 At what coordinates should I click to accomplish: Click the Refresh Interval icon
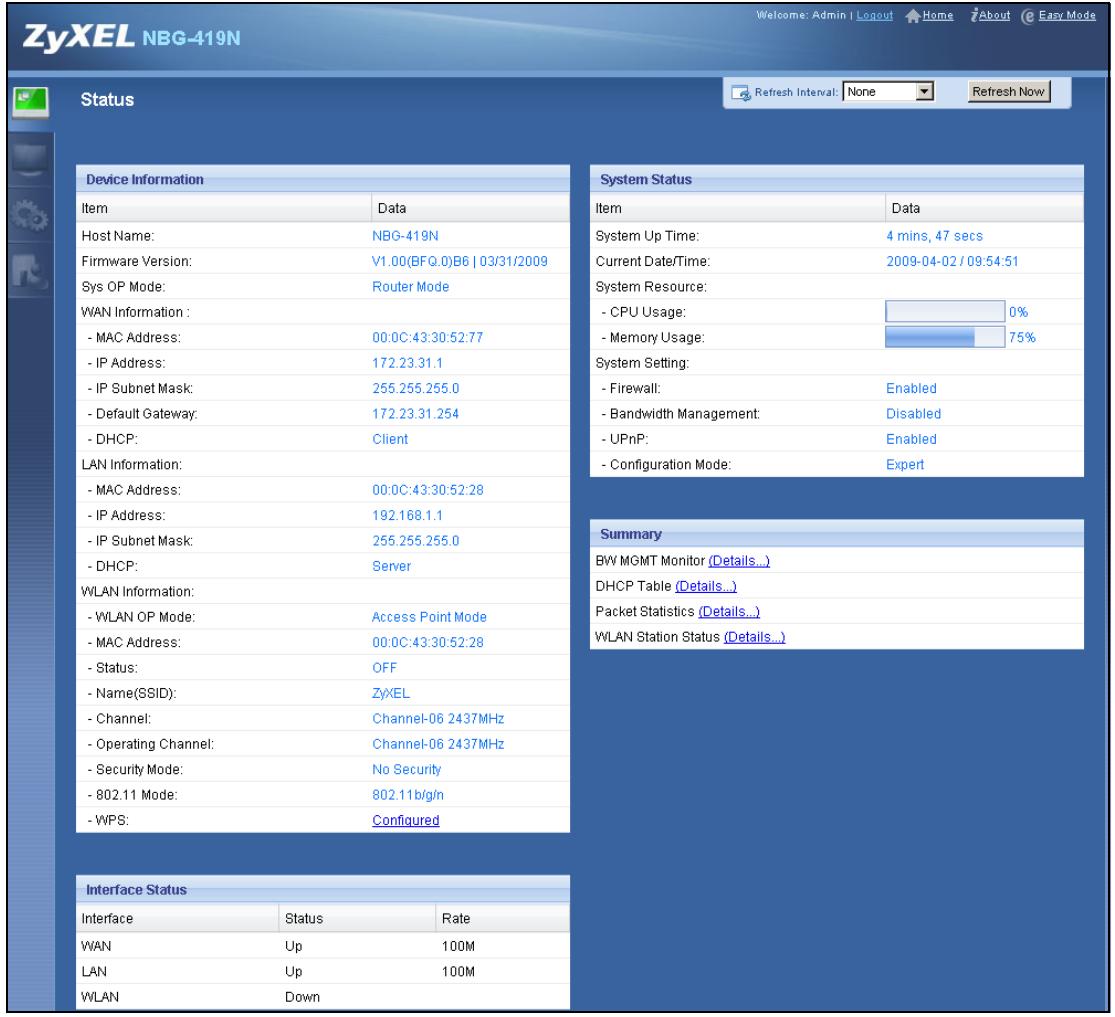coord(741,93)
